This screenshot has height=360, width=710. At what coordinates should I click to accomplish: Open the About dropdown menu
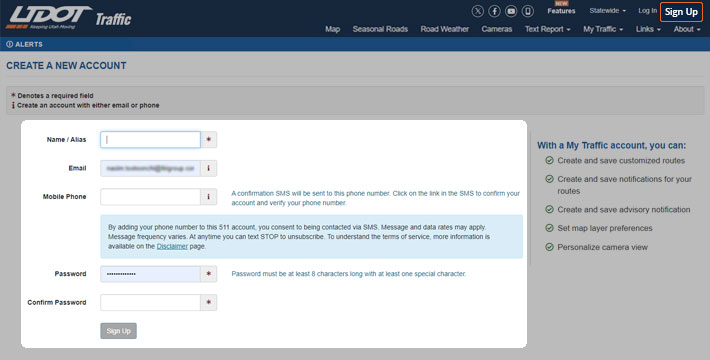click(x=687, y=29)
